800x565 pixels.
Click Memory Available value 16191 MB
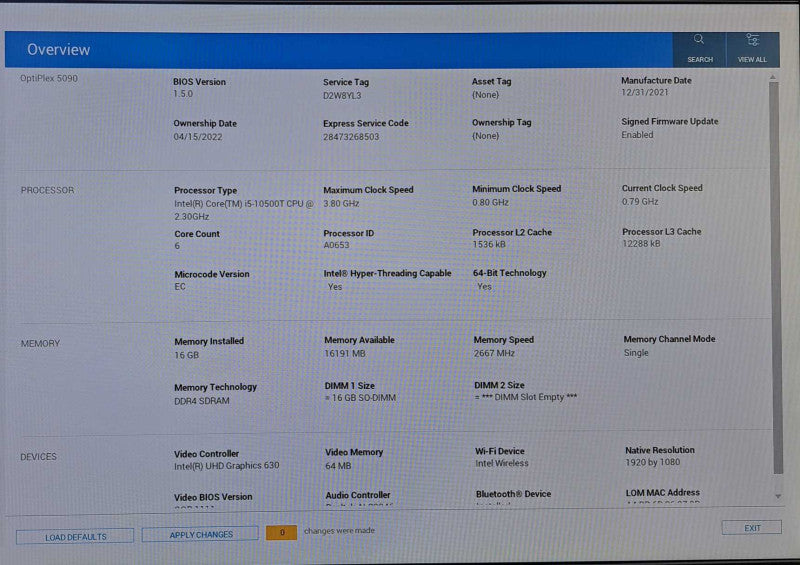(345, 353)
